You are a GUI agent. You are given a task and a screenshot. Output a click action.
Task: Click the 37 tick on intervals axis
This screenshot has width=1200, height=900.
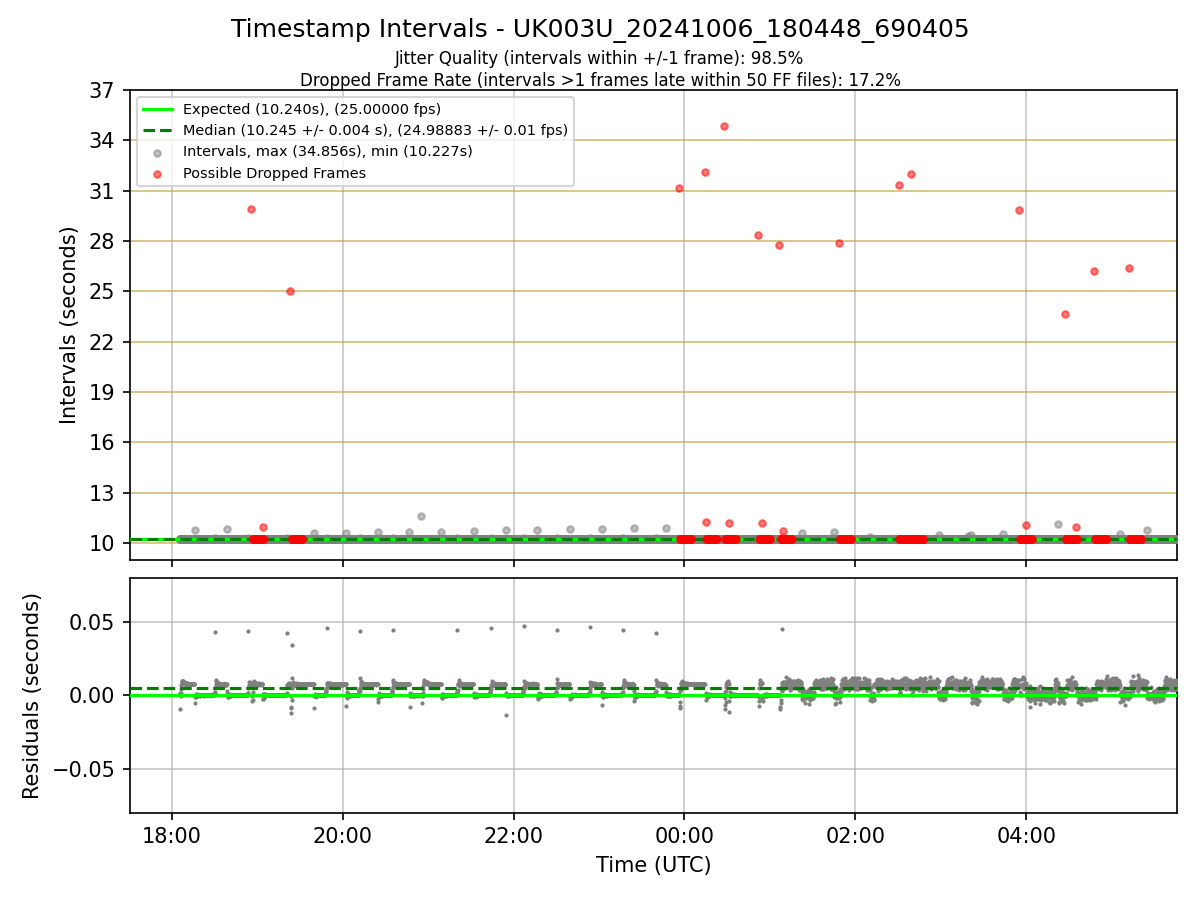tap(104, 90)
